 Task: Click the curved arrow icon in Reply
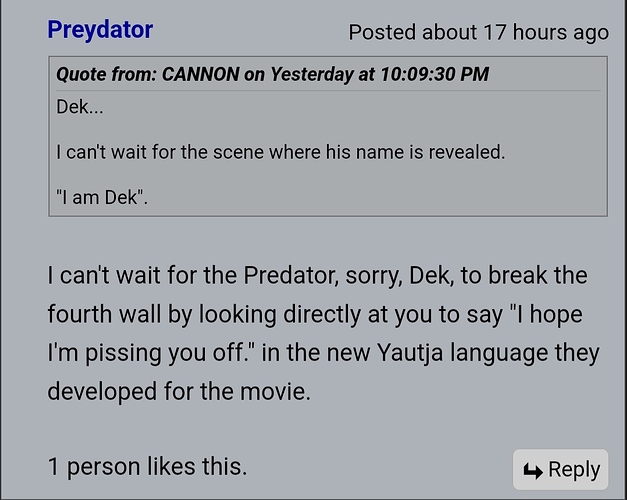click(533, 470)
